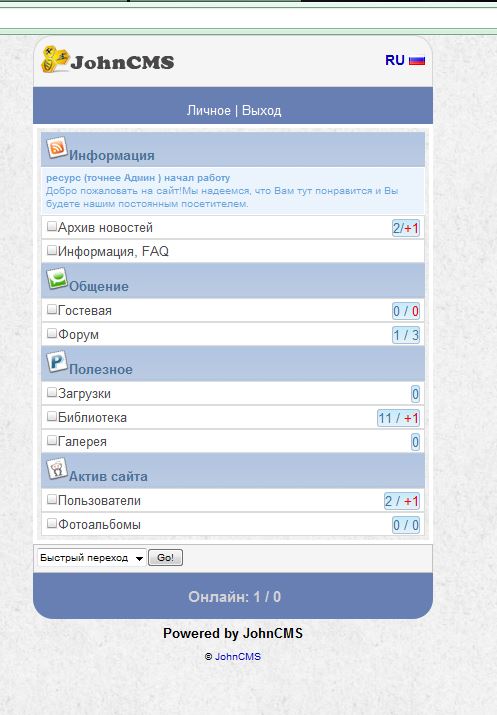Click the small icon before Библиотека

click(52, 416)
